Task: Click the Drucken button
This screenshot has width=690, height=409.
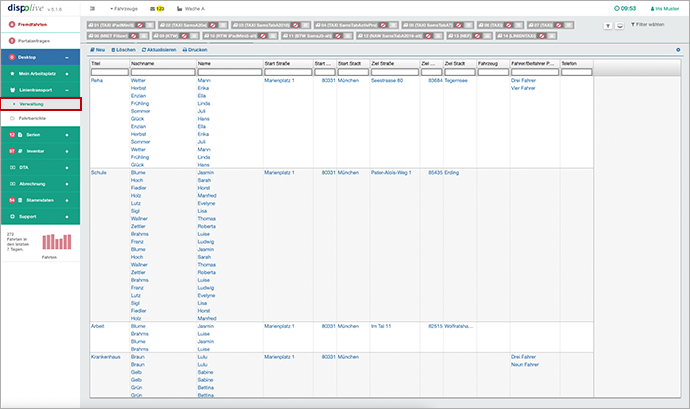Action: [195, 50]
